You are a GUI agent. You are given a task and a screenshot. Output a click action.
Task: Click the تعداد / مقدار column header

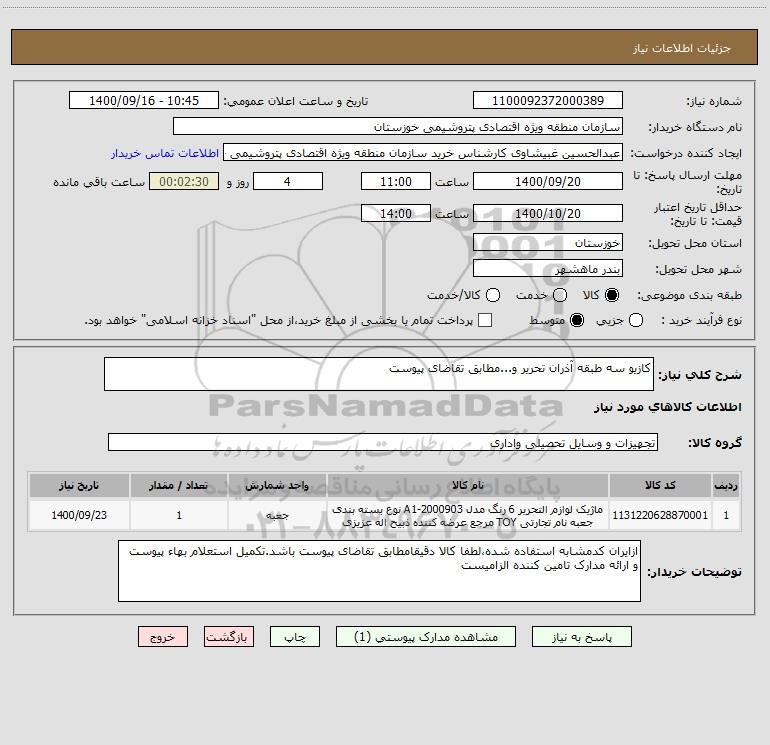pyautogui.click(x=179, y=485)
